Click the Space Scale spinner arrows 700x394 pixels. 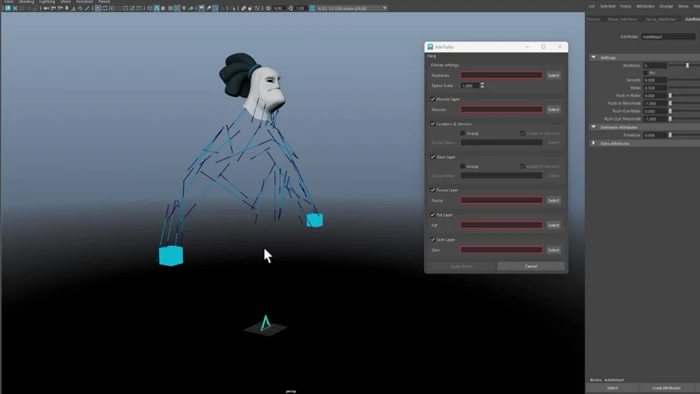pyautogui.click(x=482, y=85)
